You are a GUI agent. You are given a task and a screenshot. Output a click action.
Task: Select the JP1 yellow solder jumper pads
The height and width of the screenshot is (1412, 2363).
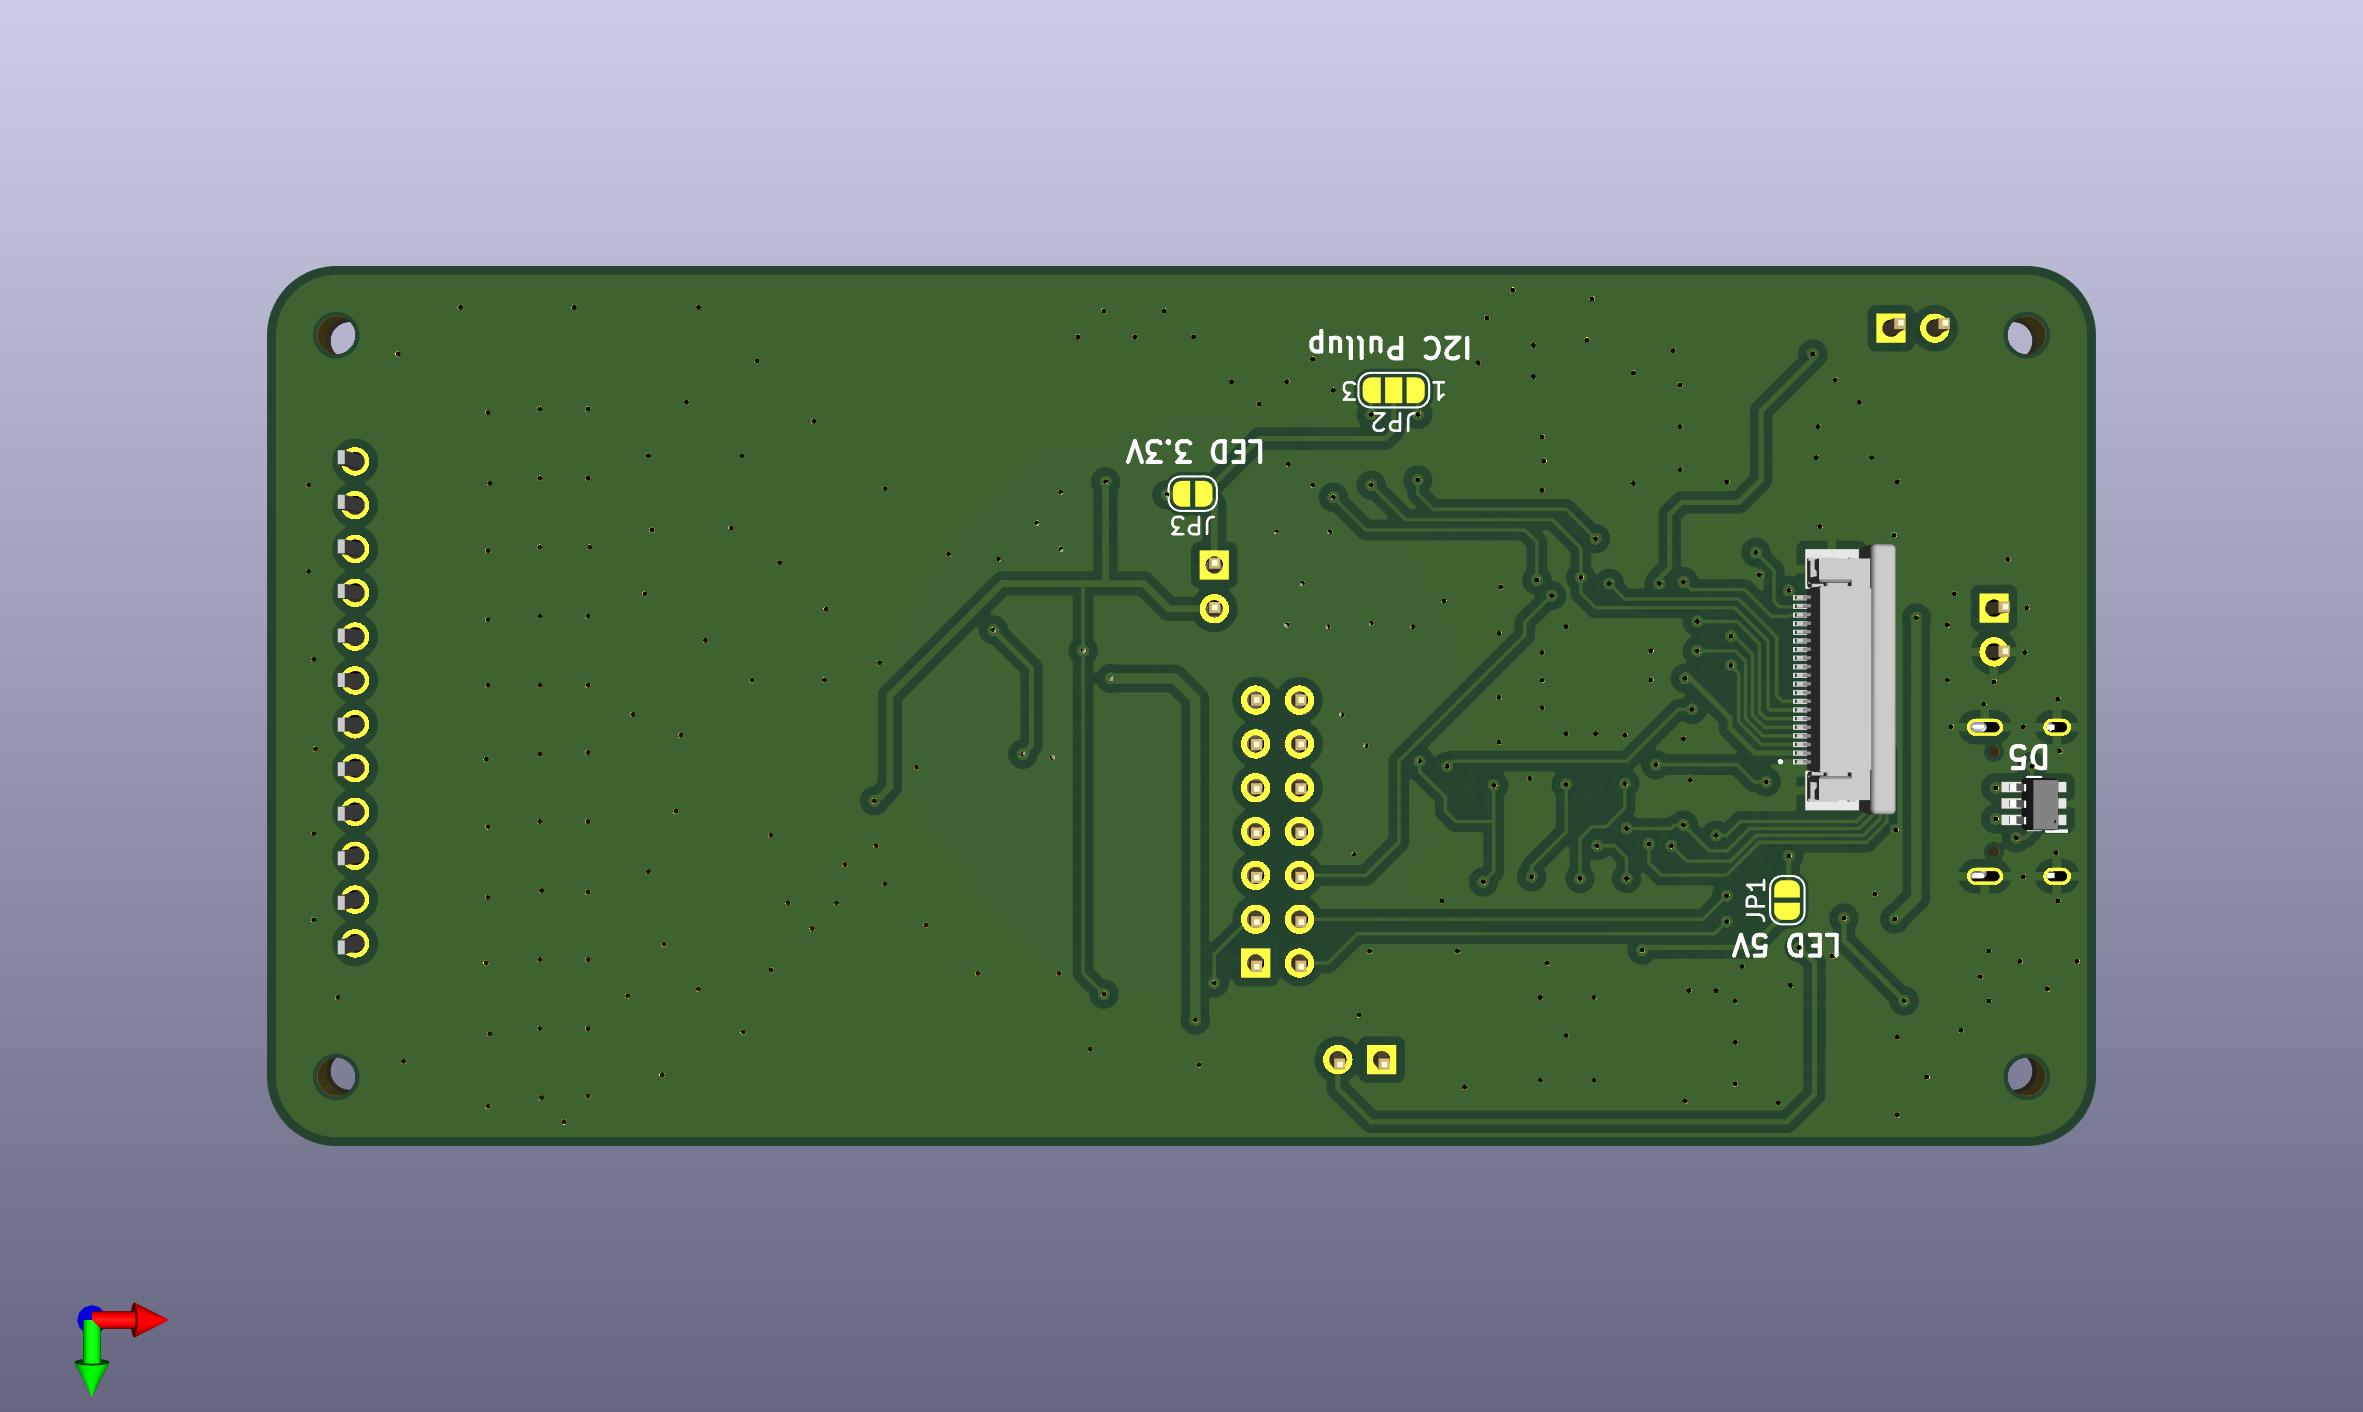[1786, 899]
